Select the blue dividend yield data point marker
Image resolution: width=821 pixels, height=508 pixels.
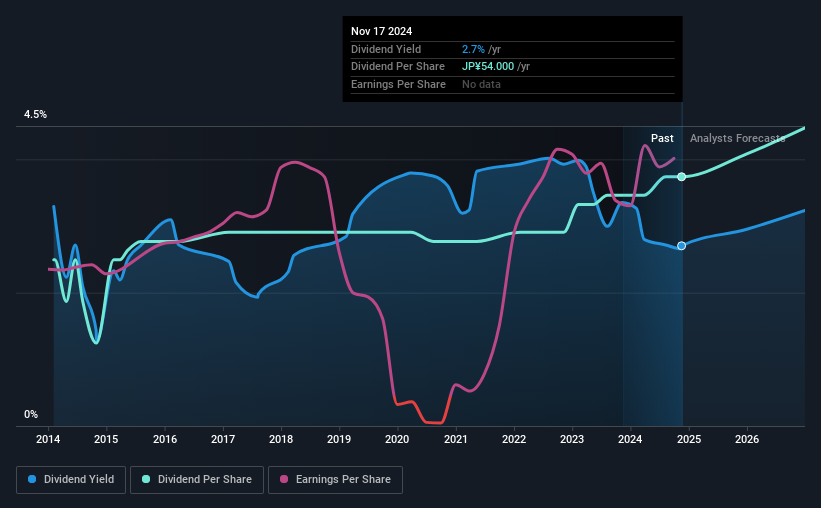click(681, 246)
